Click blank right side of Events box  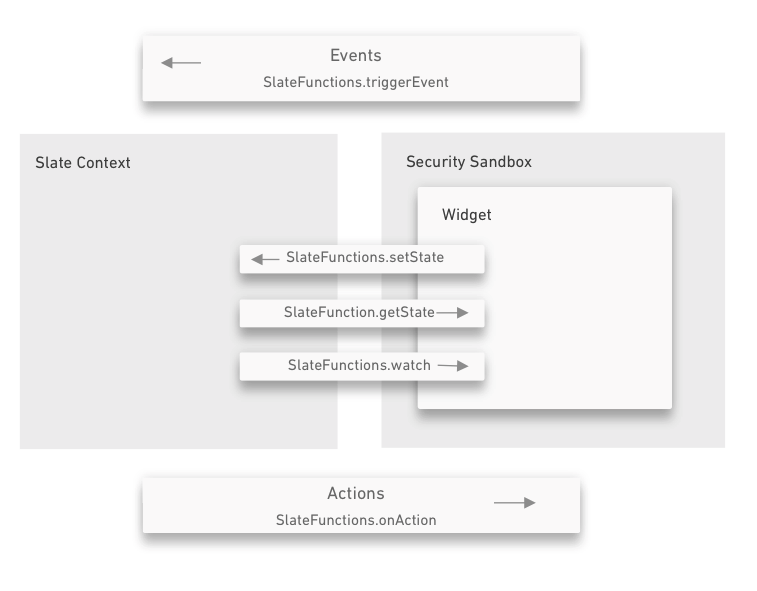click(517, 68)
